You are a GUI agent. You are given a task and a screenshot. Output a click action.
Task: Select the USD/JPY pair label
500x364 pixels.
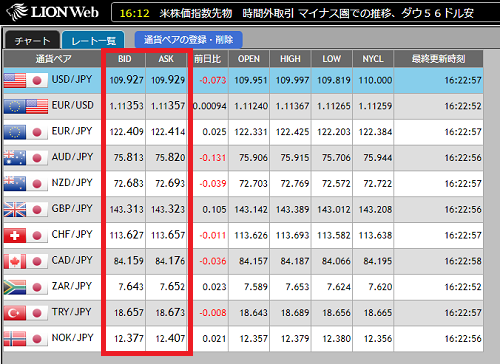[x=72, y=79]
